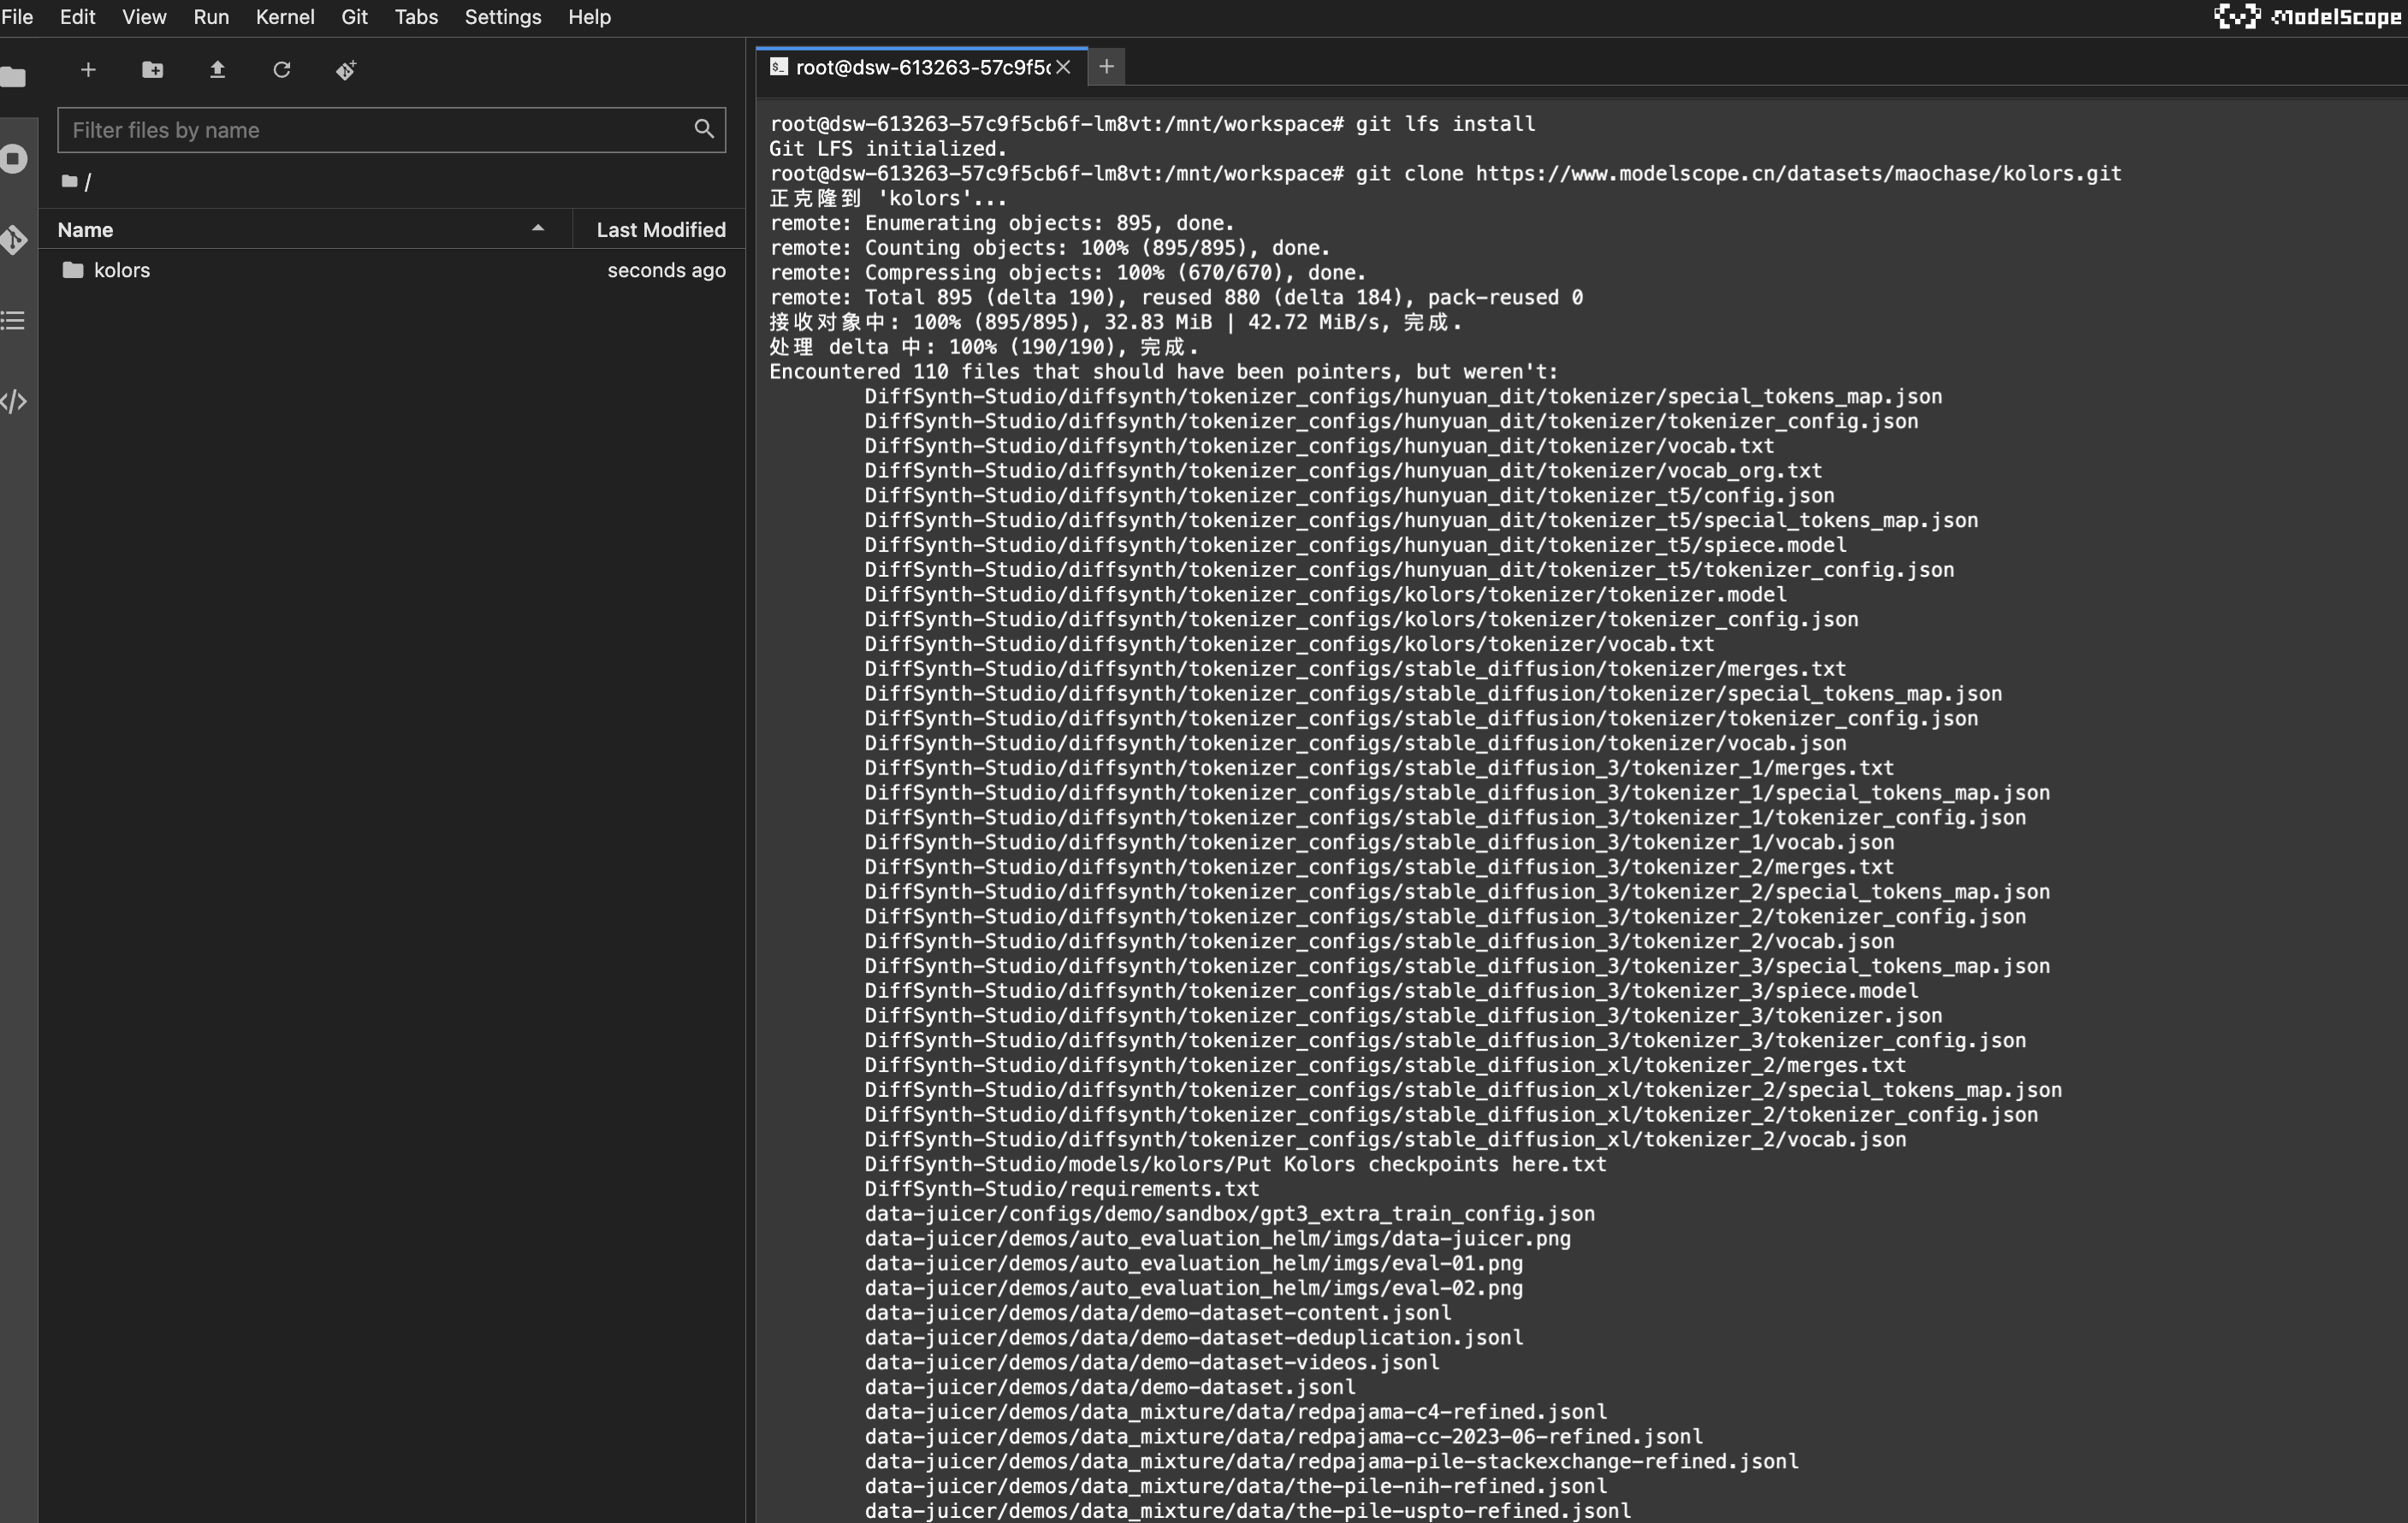Image resolution: width=2408 pixels, height=1523 pixels.
Task: Select the root@dsw-613263 terminal tab
Action: click(921, 67)
